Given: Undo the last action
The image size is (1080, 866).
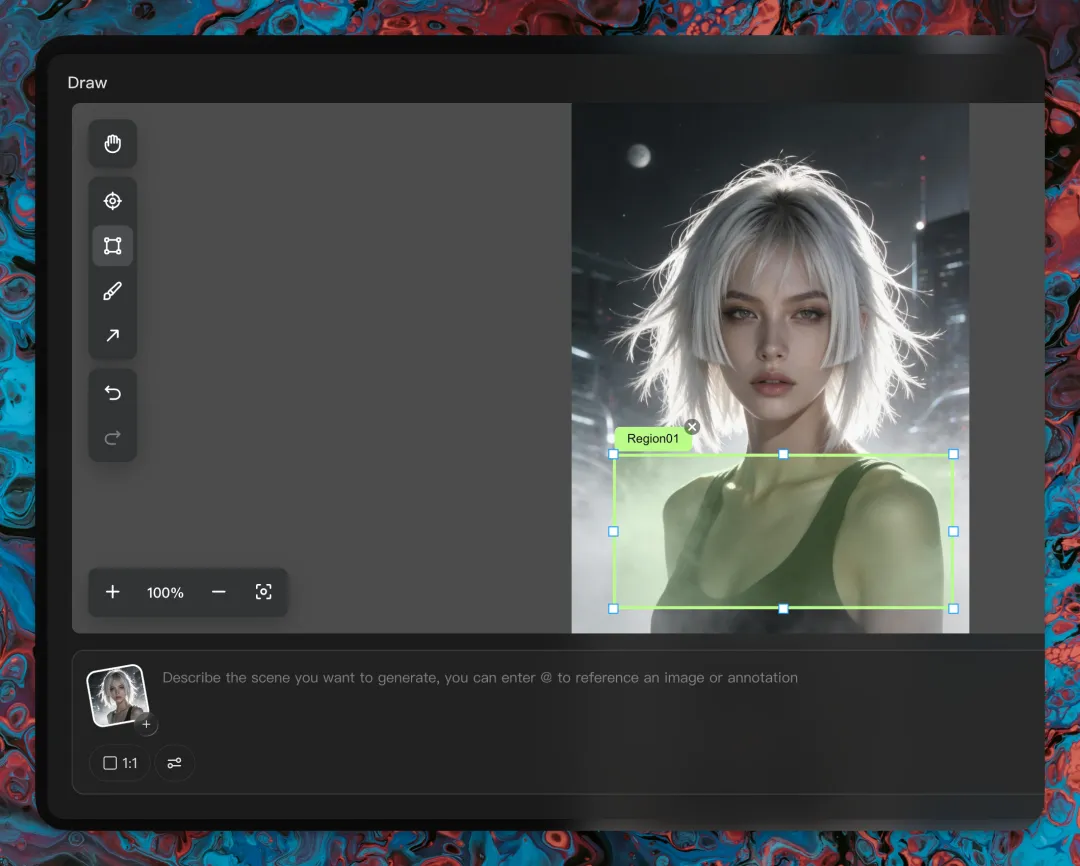Looking at the screenshot, I should 112,393.
